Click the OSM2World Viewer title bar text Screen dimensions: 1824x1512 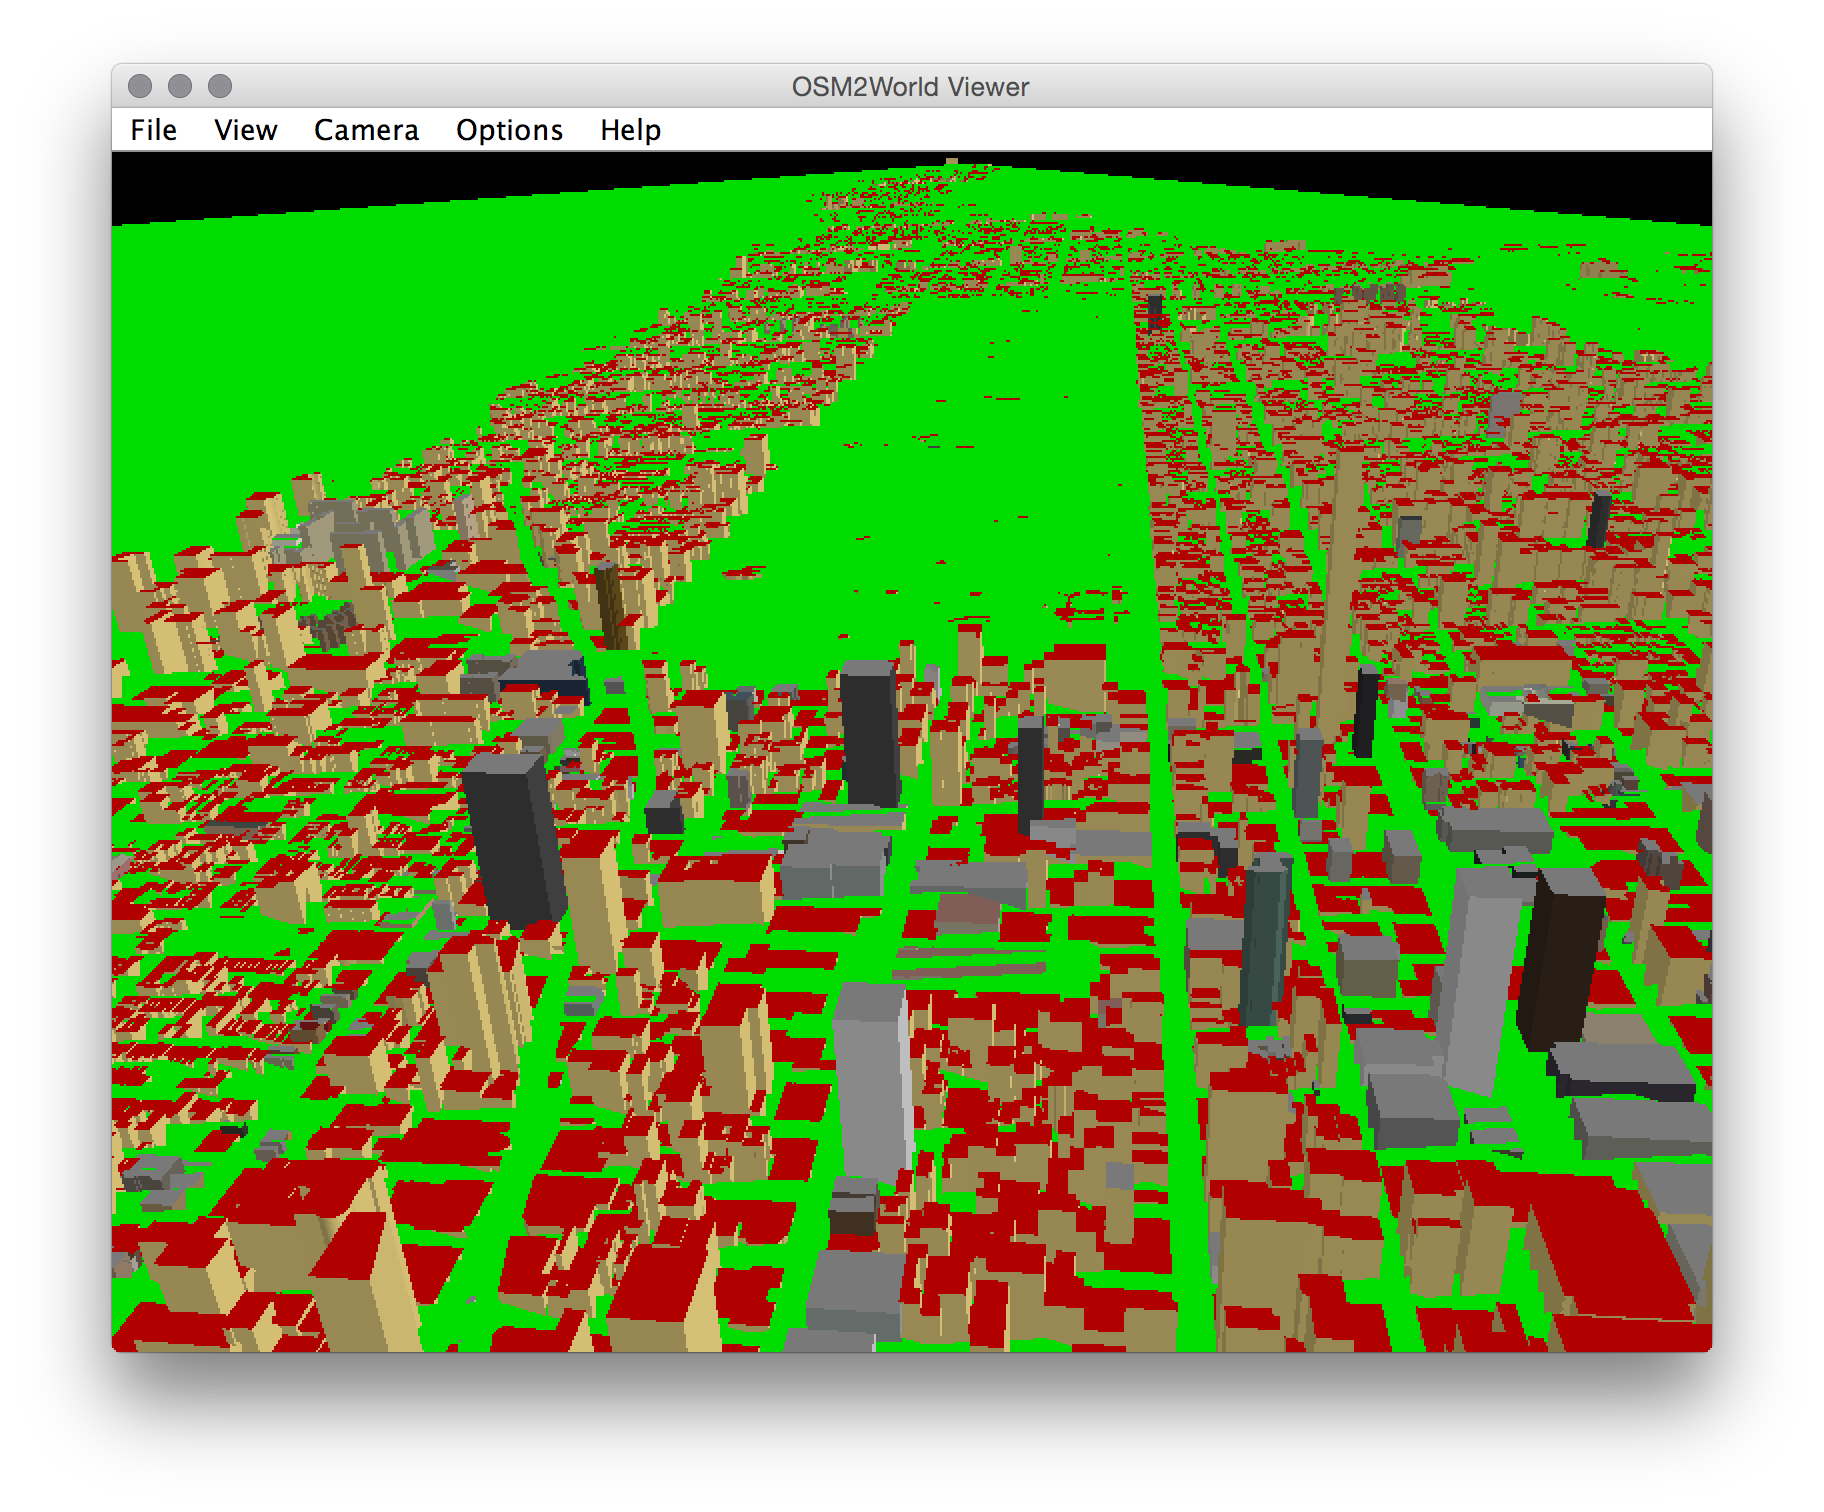(910, 87)
